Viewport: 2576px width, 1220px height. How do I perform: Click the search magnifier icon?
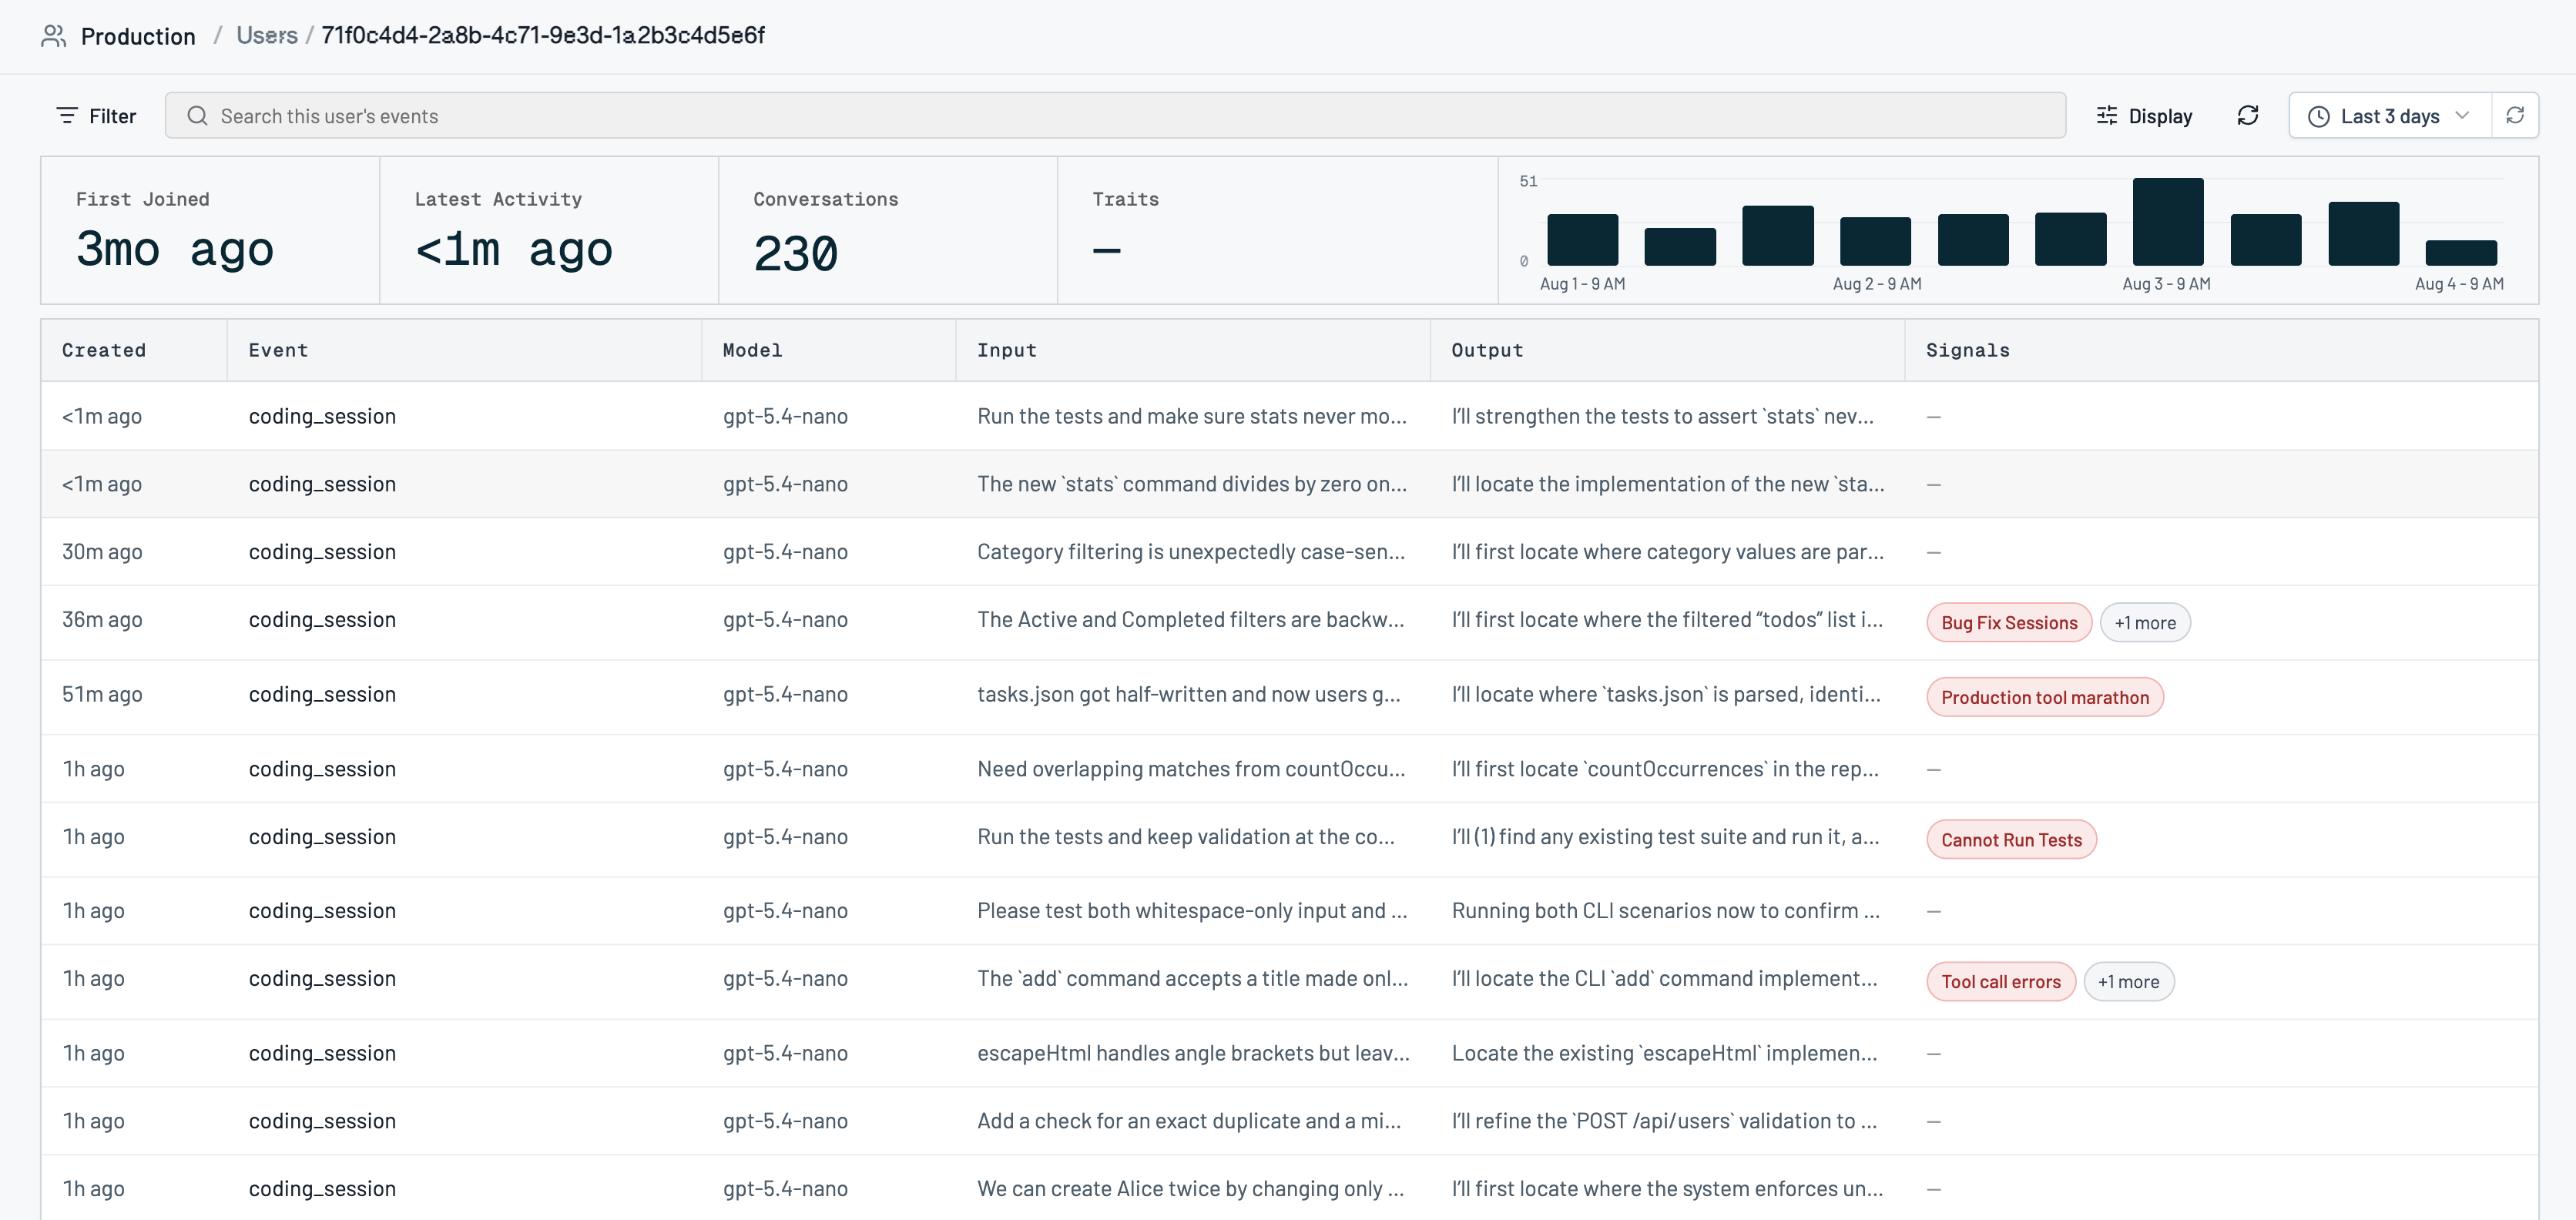(x=198, y=116)
